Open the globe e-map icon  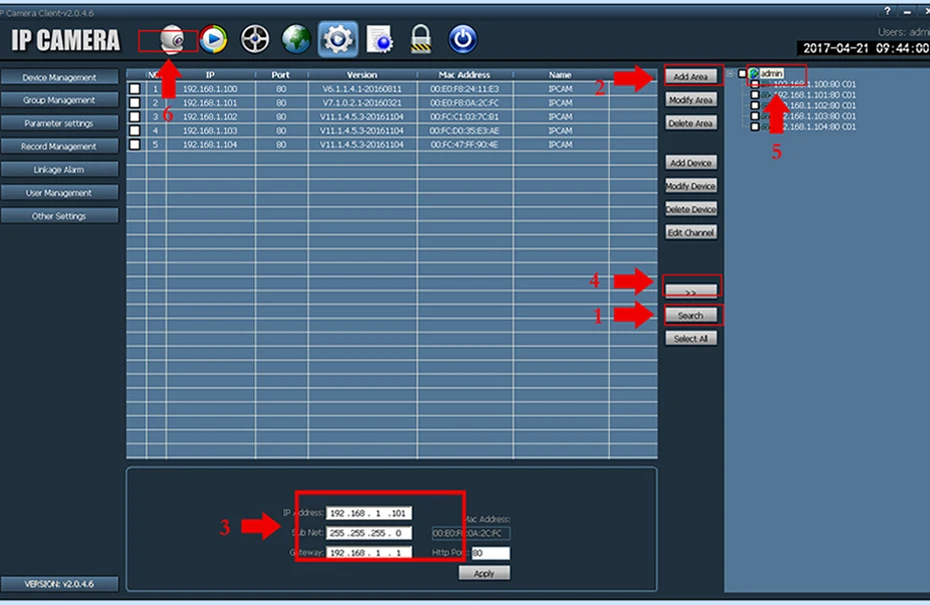pos(296,40)
